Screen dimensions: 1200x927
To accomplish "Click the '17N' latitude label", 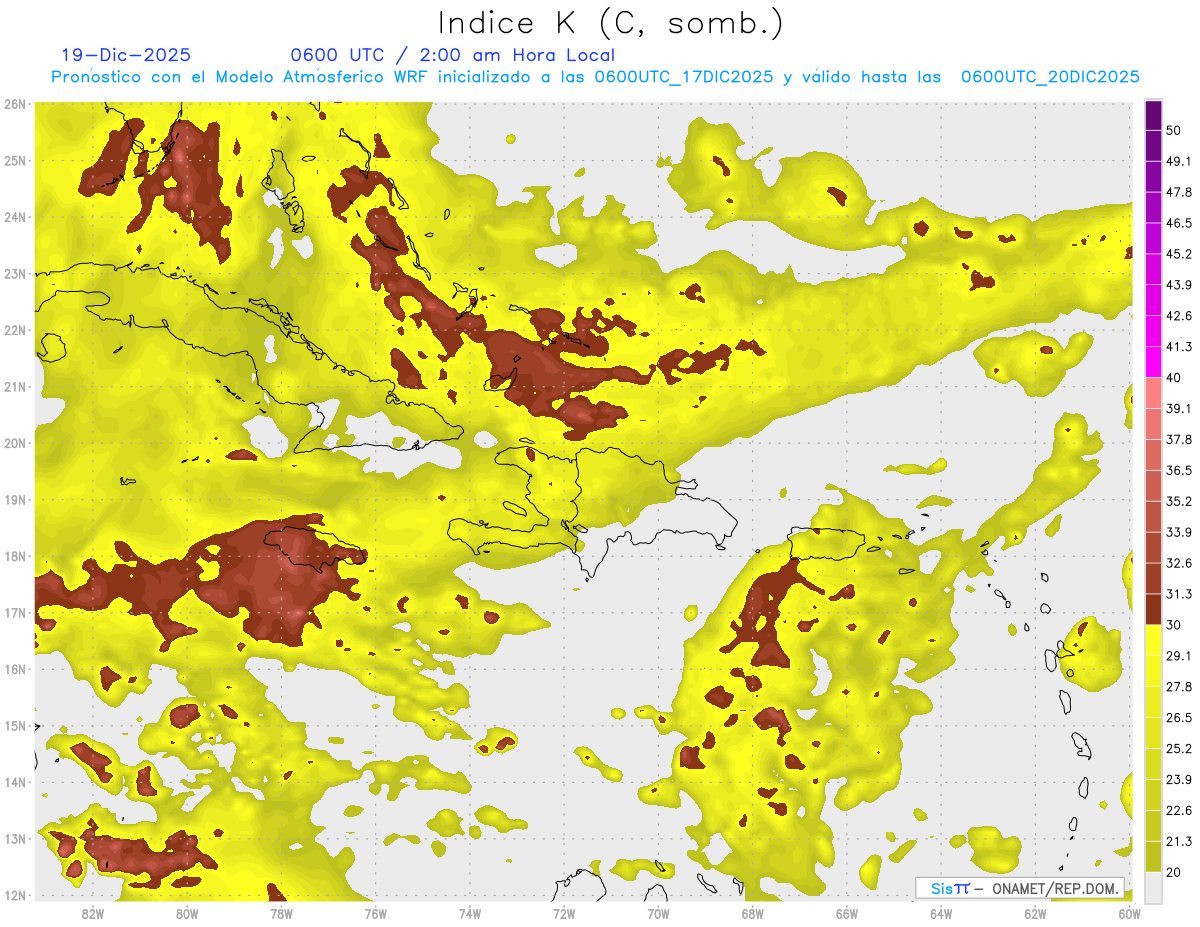I will coord(14,612).
